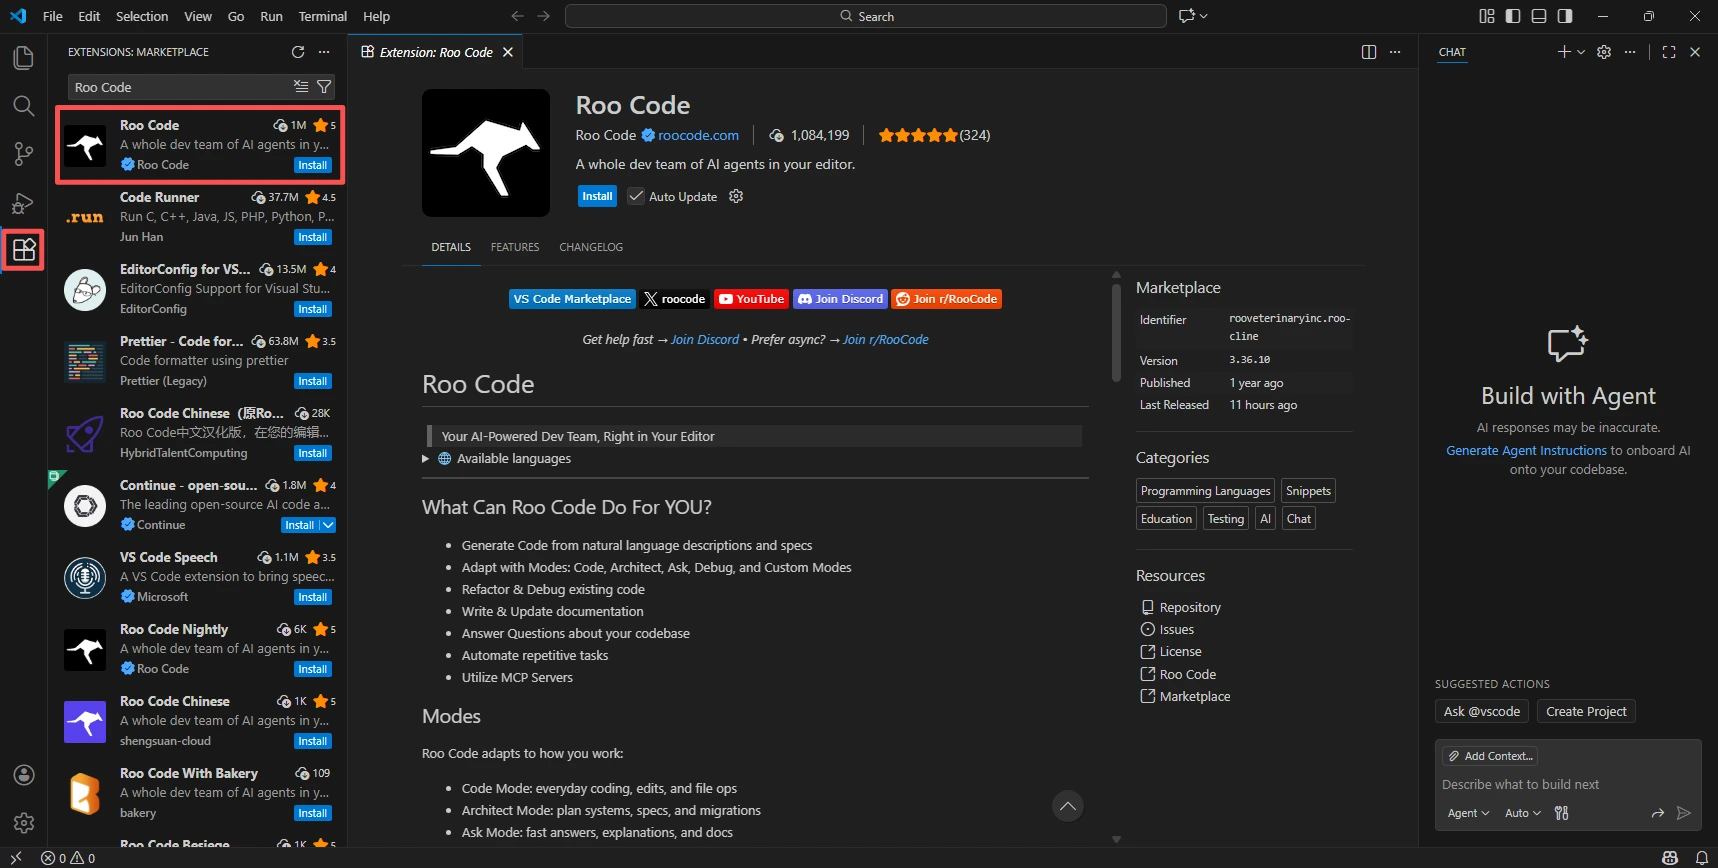Click the Ask @vscode button
The height and width of the screenshot is (868, 1718).
click(x=1482, y=711)
